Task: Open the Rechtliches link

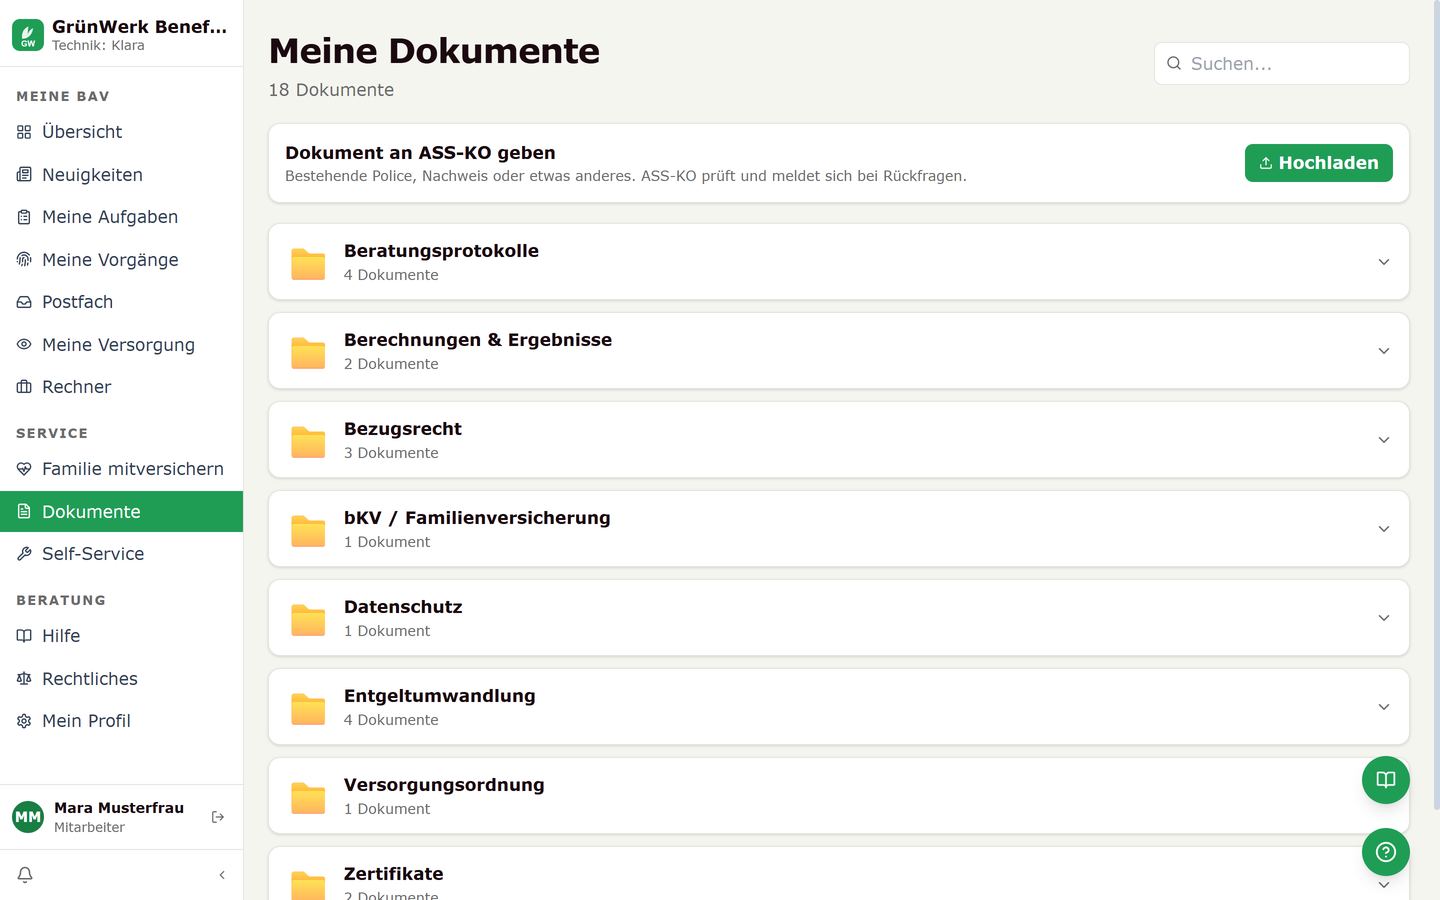Action: 121,679
